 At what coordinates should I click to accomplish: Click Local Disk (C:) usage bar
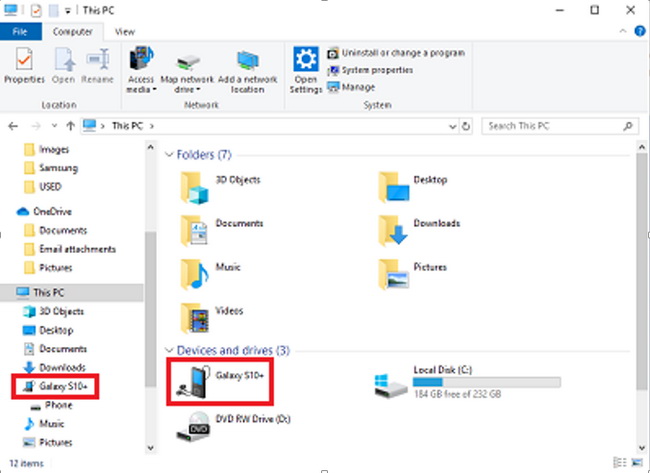click(x=487, y=382)
